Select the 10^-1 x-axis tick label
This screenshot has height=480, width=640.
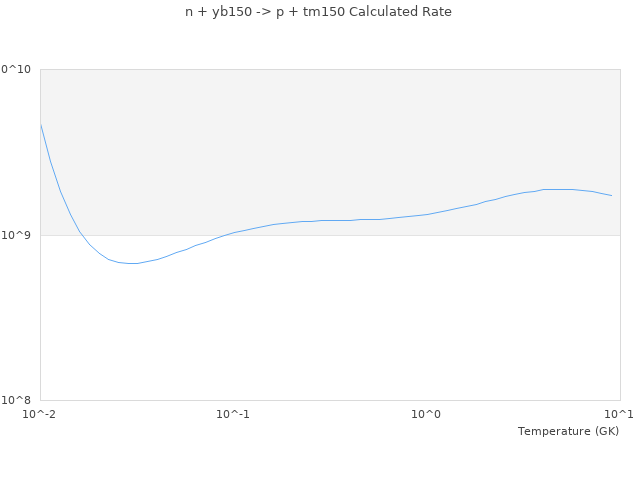(232, 414)
